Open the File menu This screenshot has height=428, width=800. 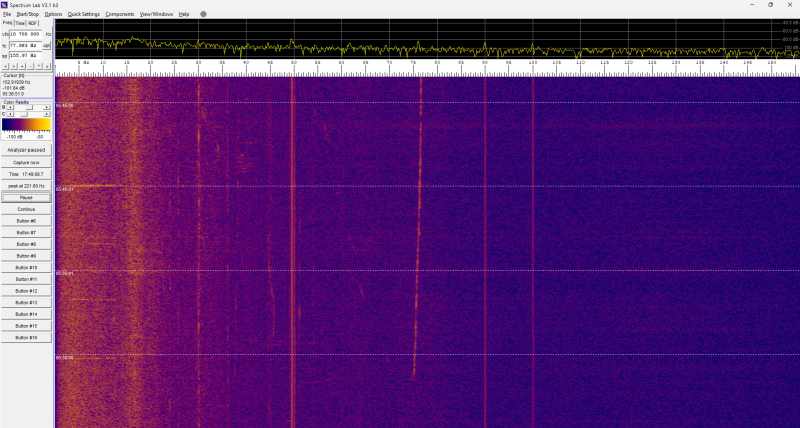pos(7,14)
